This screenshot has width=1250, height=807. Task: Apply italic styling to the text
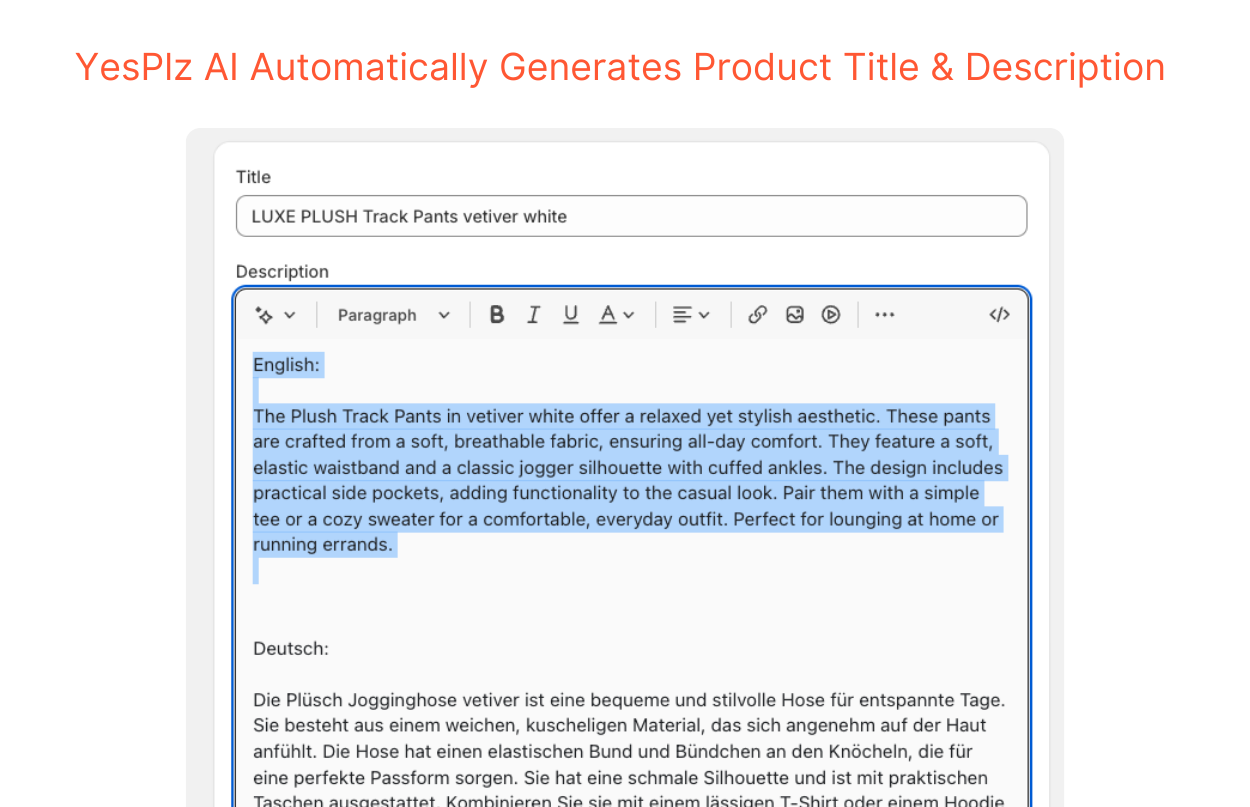(533, 314)
